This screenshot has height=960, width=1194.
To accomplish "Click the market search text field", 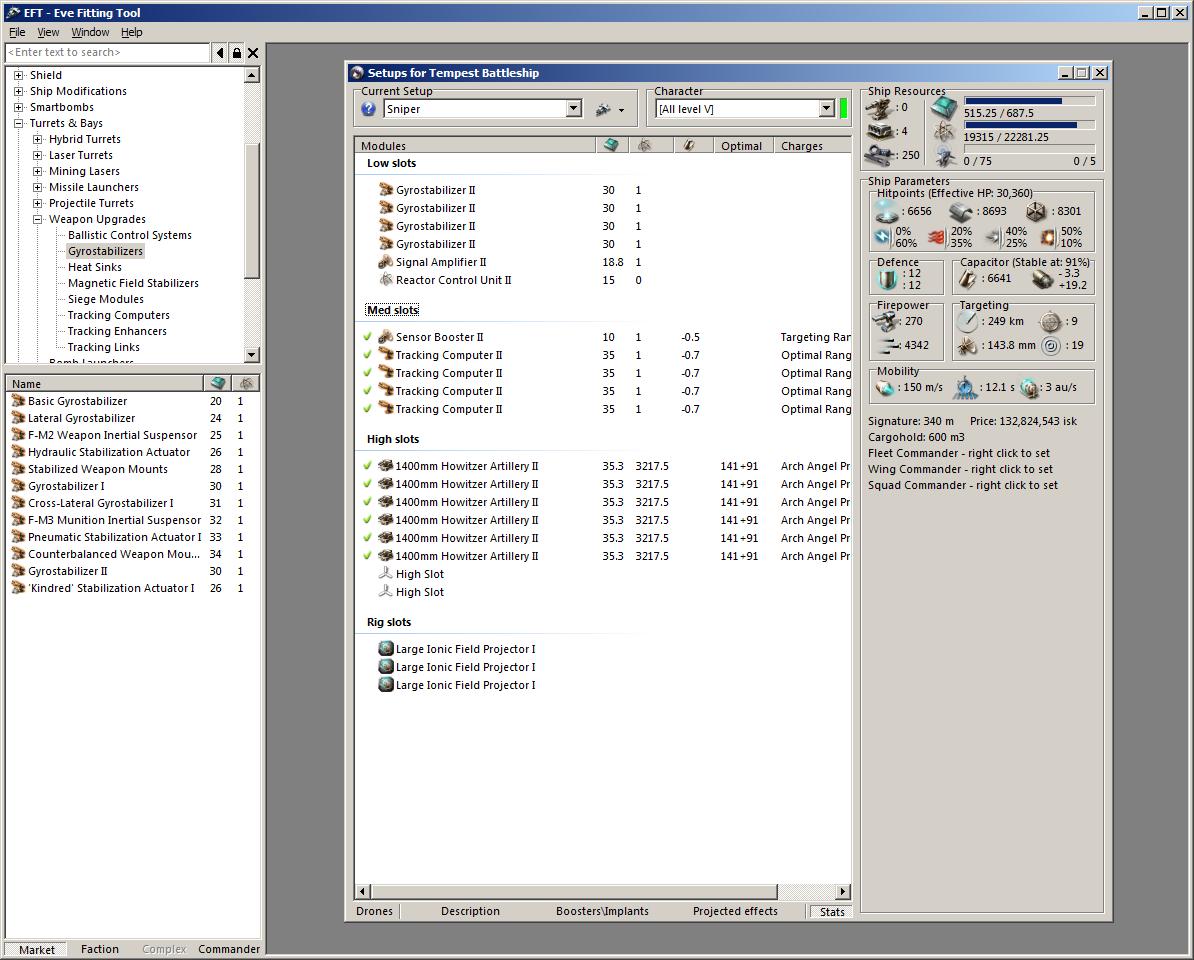I will [x=107, y=53].
